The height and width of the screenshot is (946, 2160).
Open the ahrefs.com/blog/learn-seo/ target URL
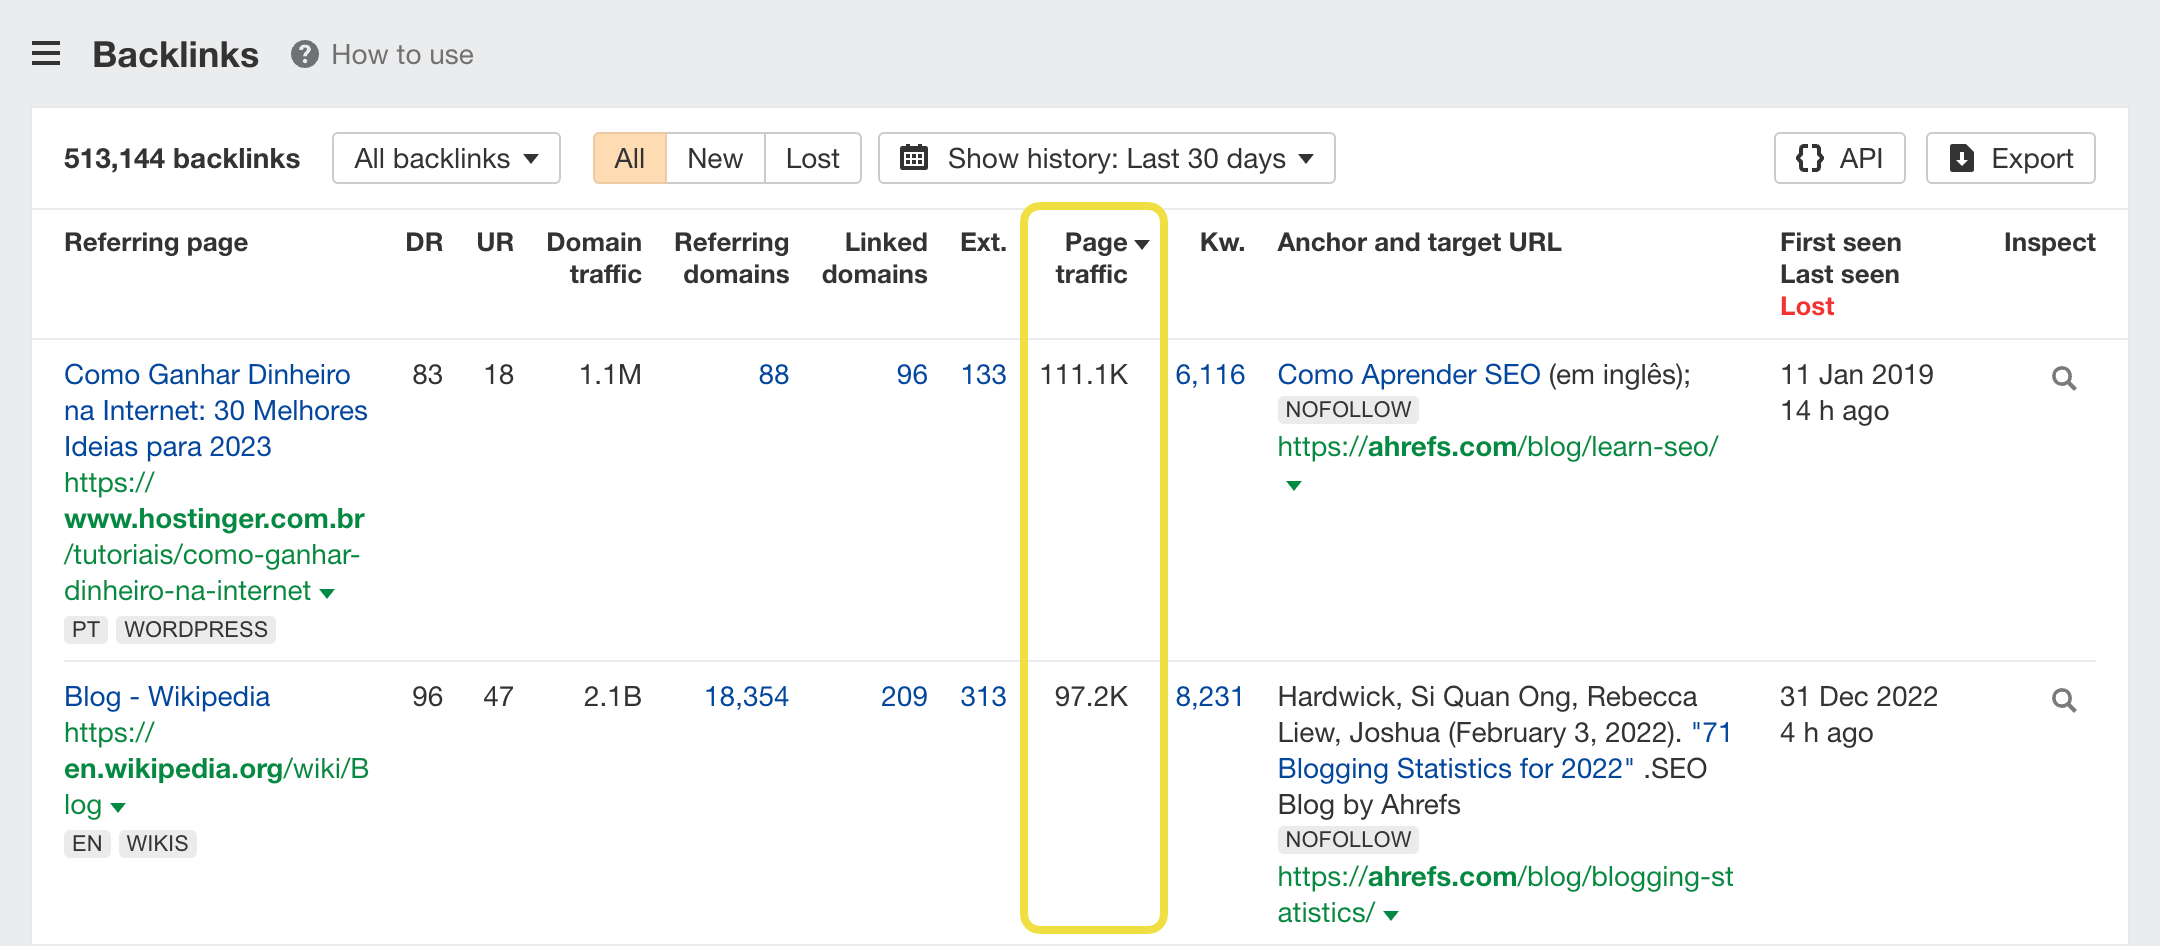[1497, 446]
